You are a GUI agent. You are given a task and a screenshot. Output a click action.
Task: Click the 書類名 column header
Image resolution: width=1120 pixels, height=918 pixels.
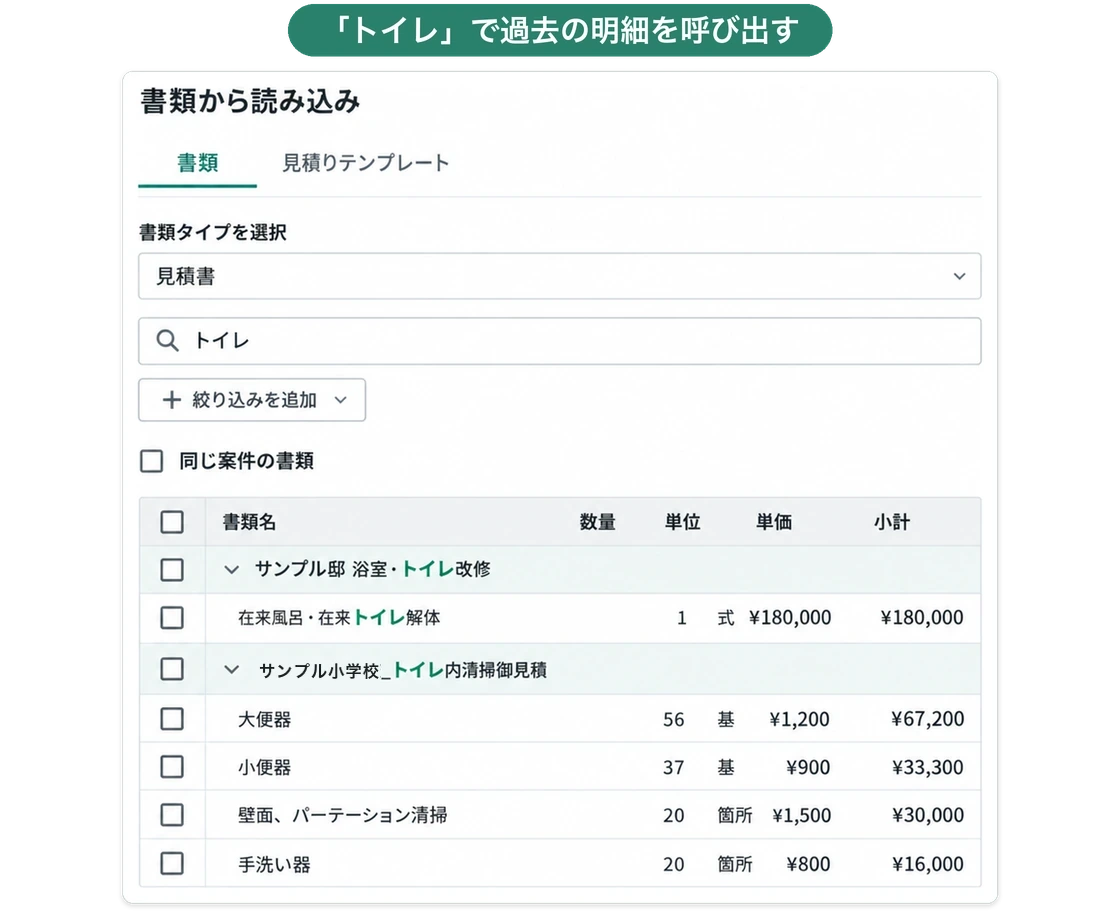pos(249,522)
